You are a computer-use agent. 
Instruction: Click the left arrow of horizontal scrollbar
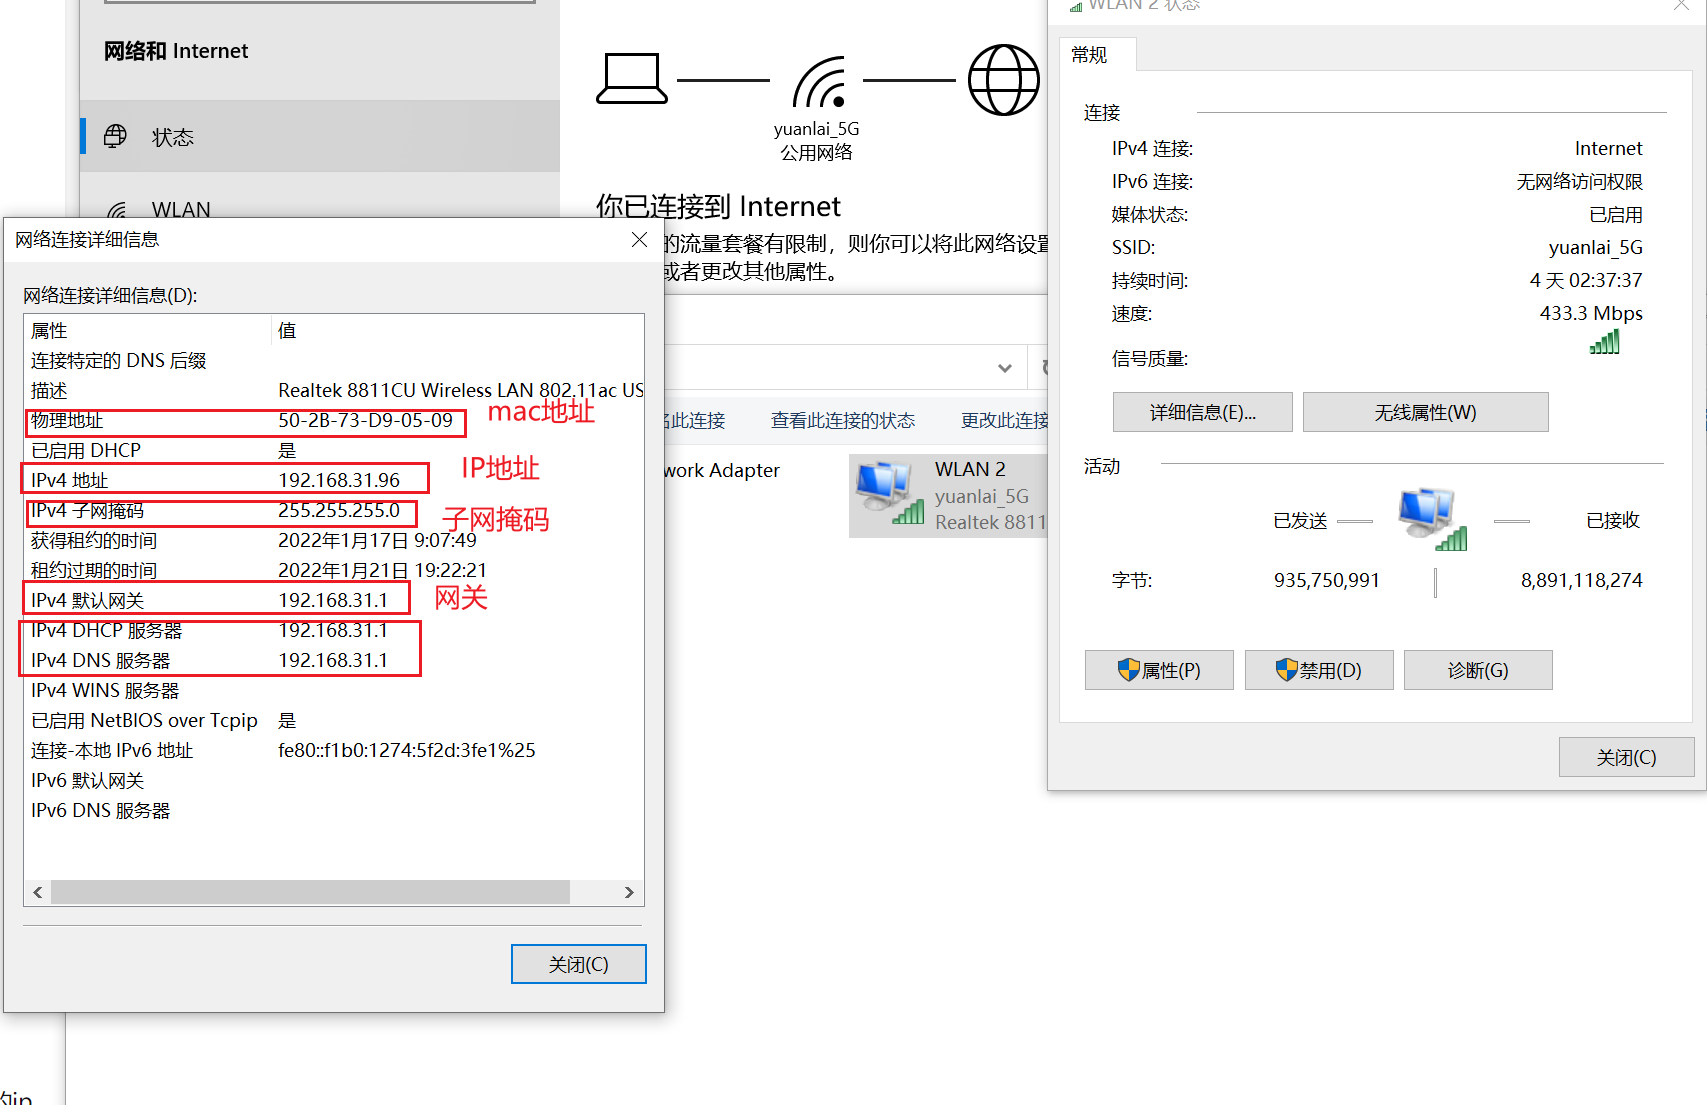pos(38,892)
